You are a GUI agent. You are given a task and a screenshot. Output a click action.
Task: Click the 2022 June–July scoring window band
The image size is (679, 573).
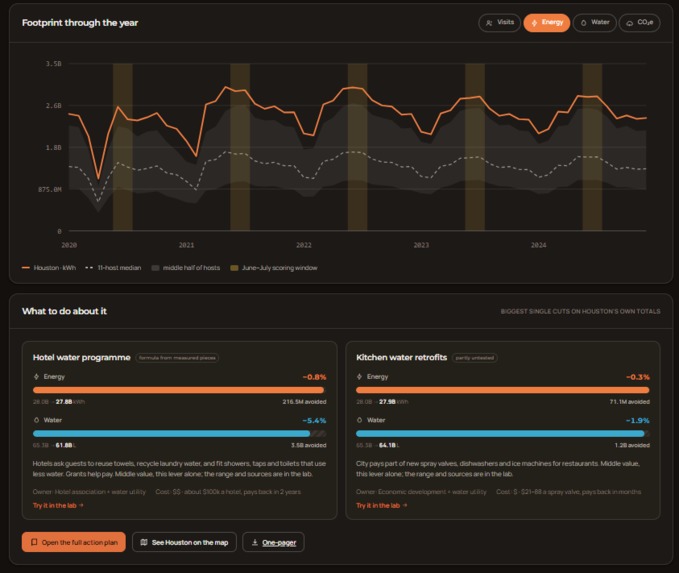pos(357,147)
